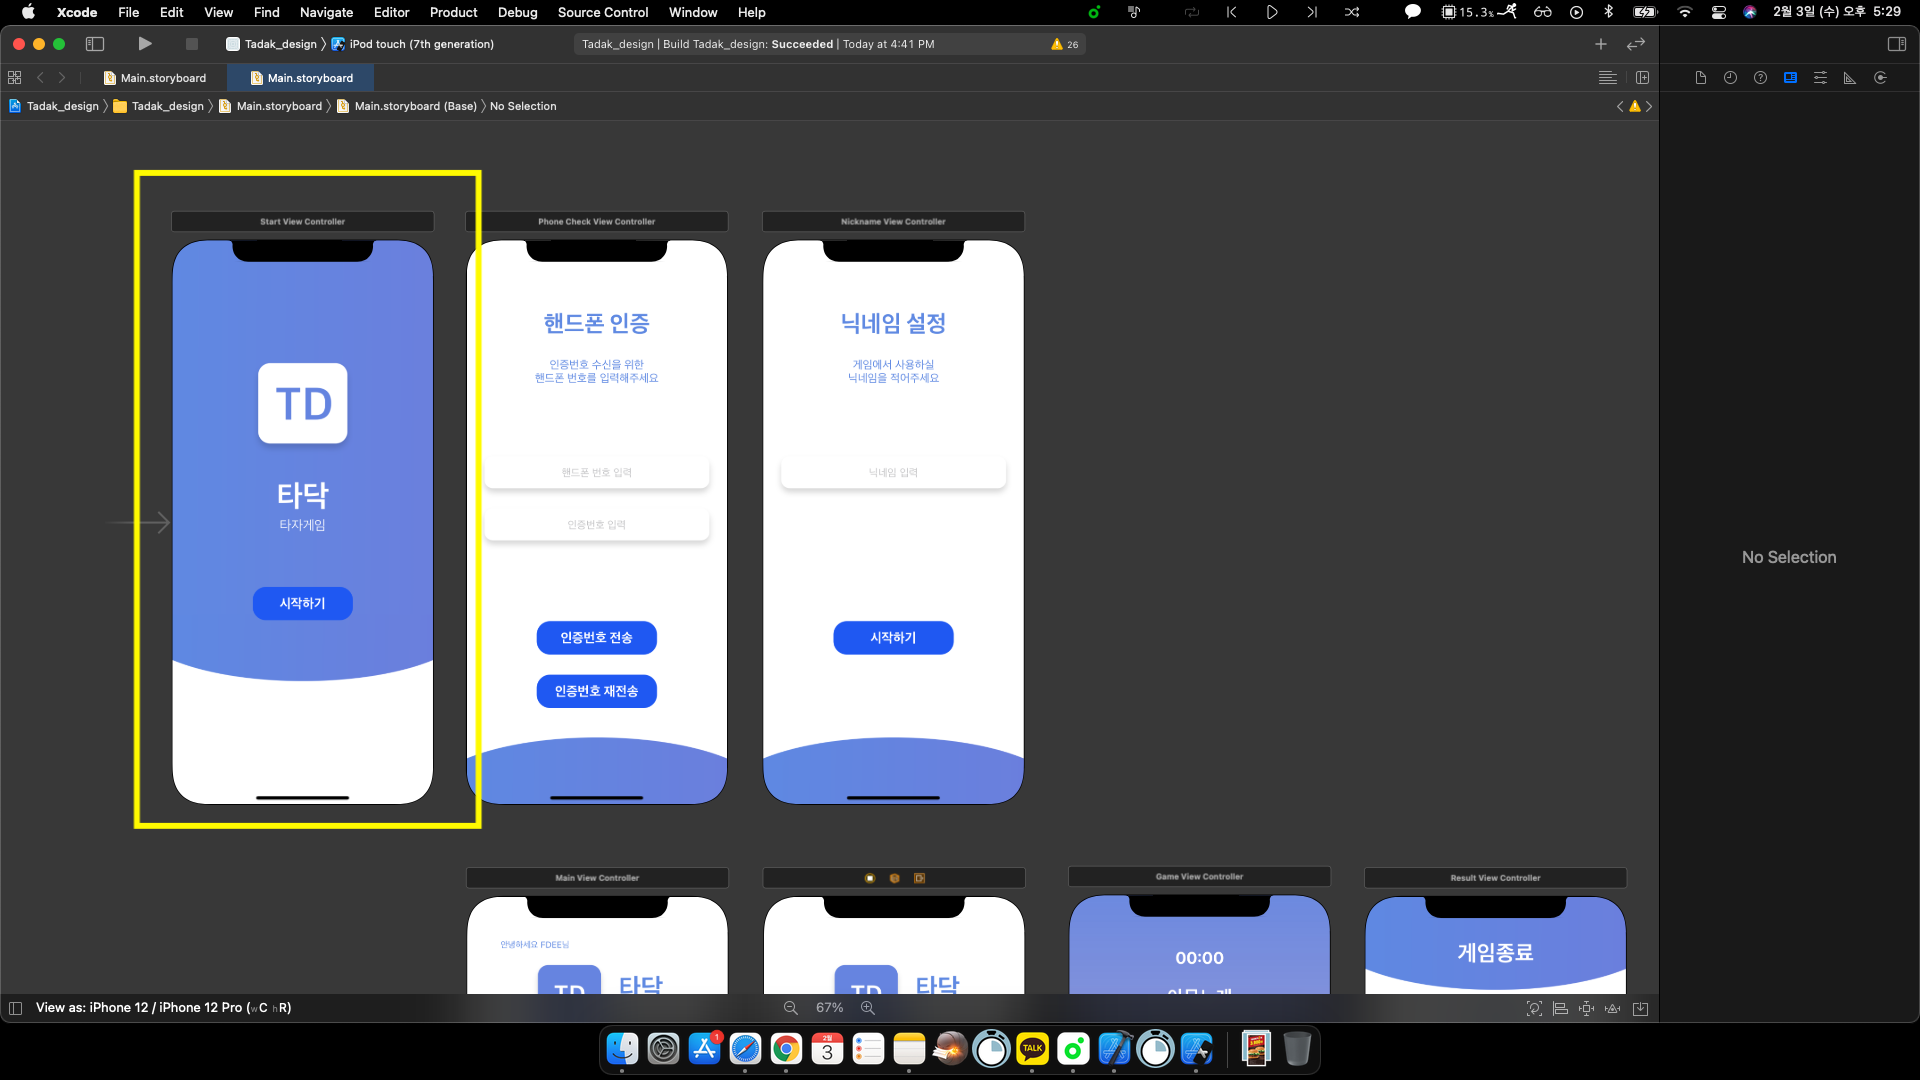The image size is (1920, 1080).
Task: Open the Attributes inspector
Action: tap(1820, 78)
